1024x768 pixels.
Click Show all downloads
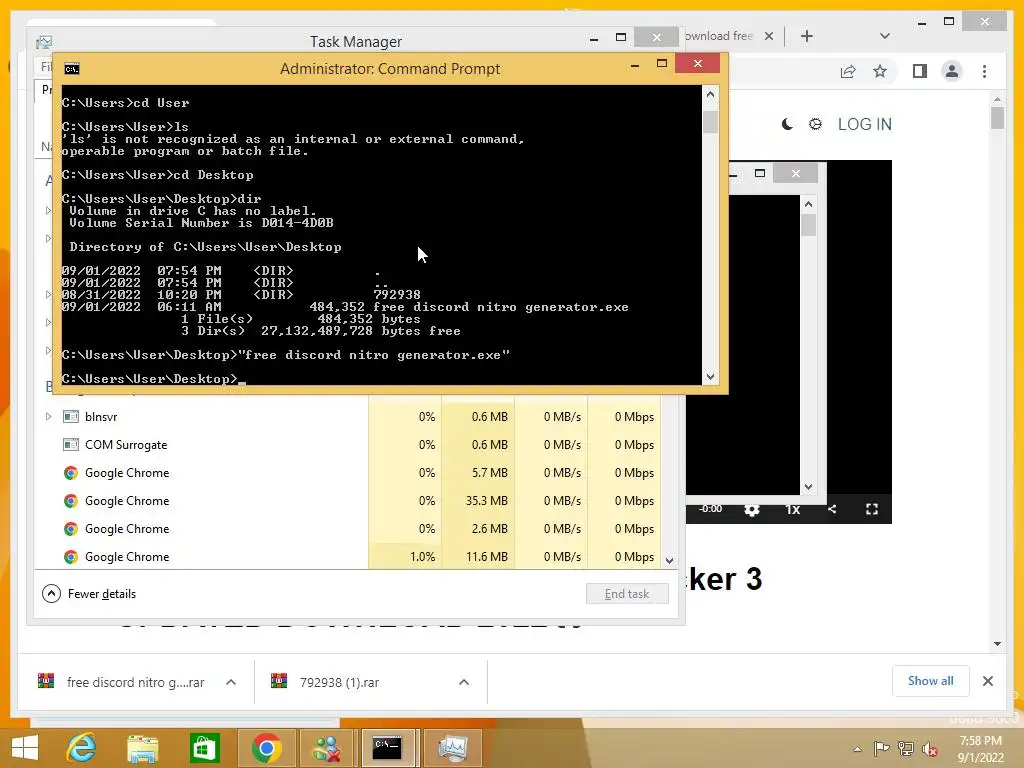click(x=931, y=681)
